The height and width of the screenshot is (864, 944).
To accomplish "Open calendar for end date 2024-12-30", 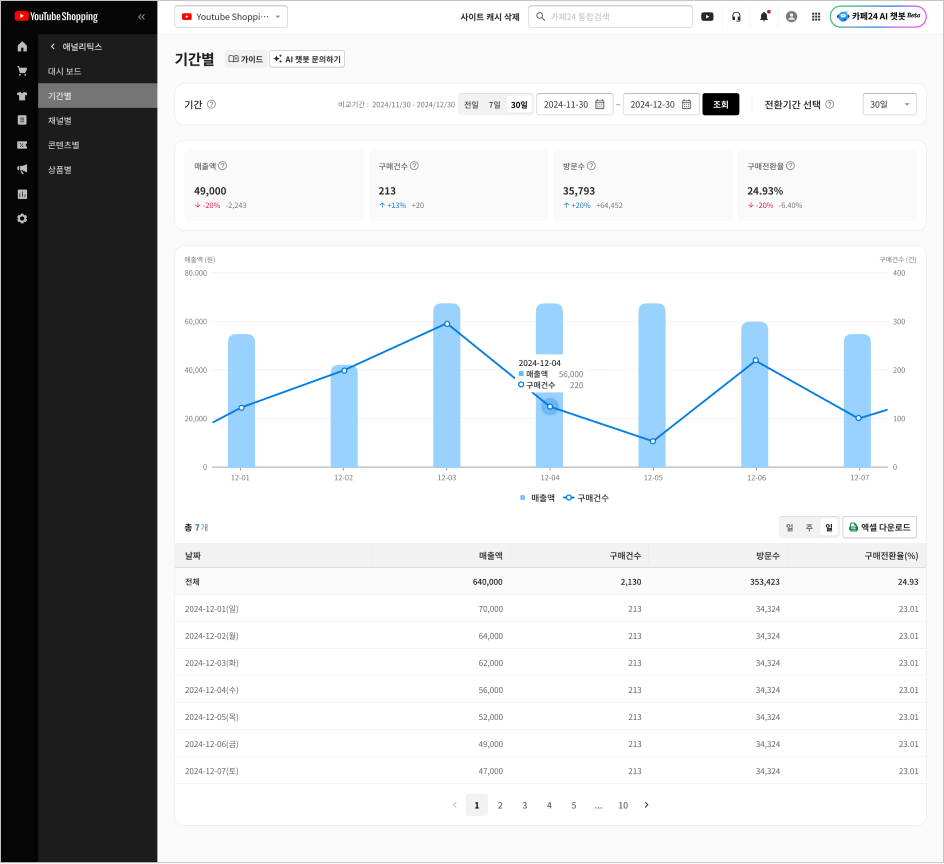I will (x=686, y=104).
